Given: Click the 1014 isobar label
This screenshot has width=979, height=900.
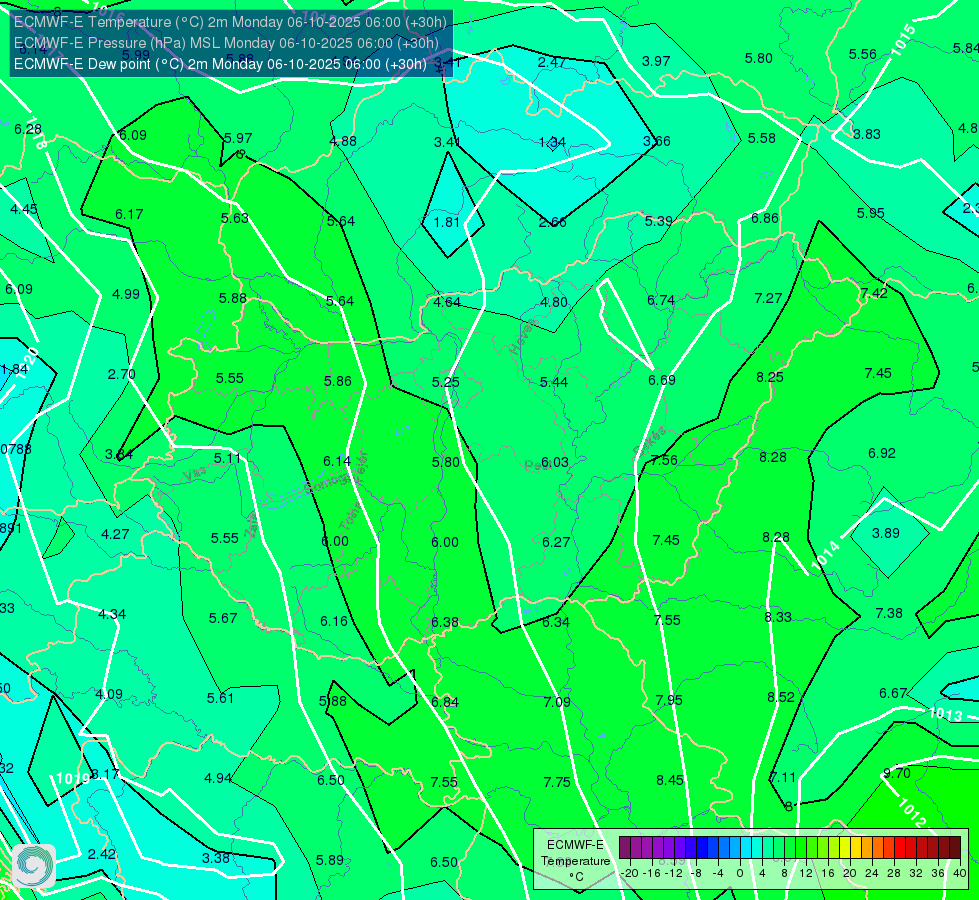Looking at the screenshot, I should [x=825, y=556].
